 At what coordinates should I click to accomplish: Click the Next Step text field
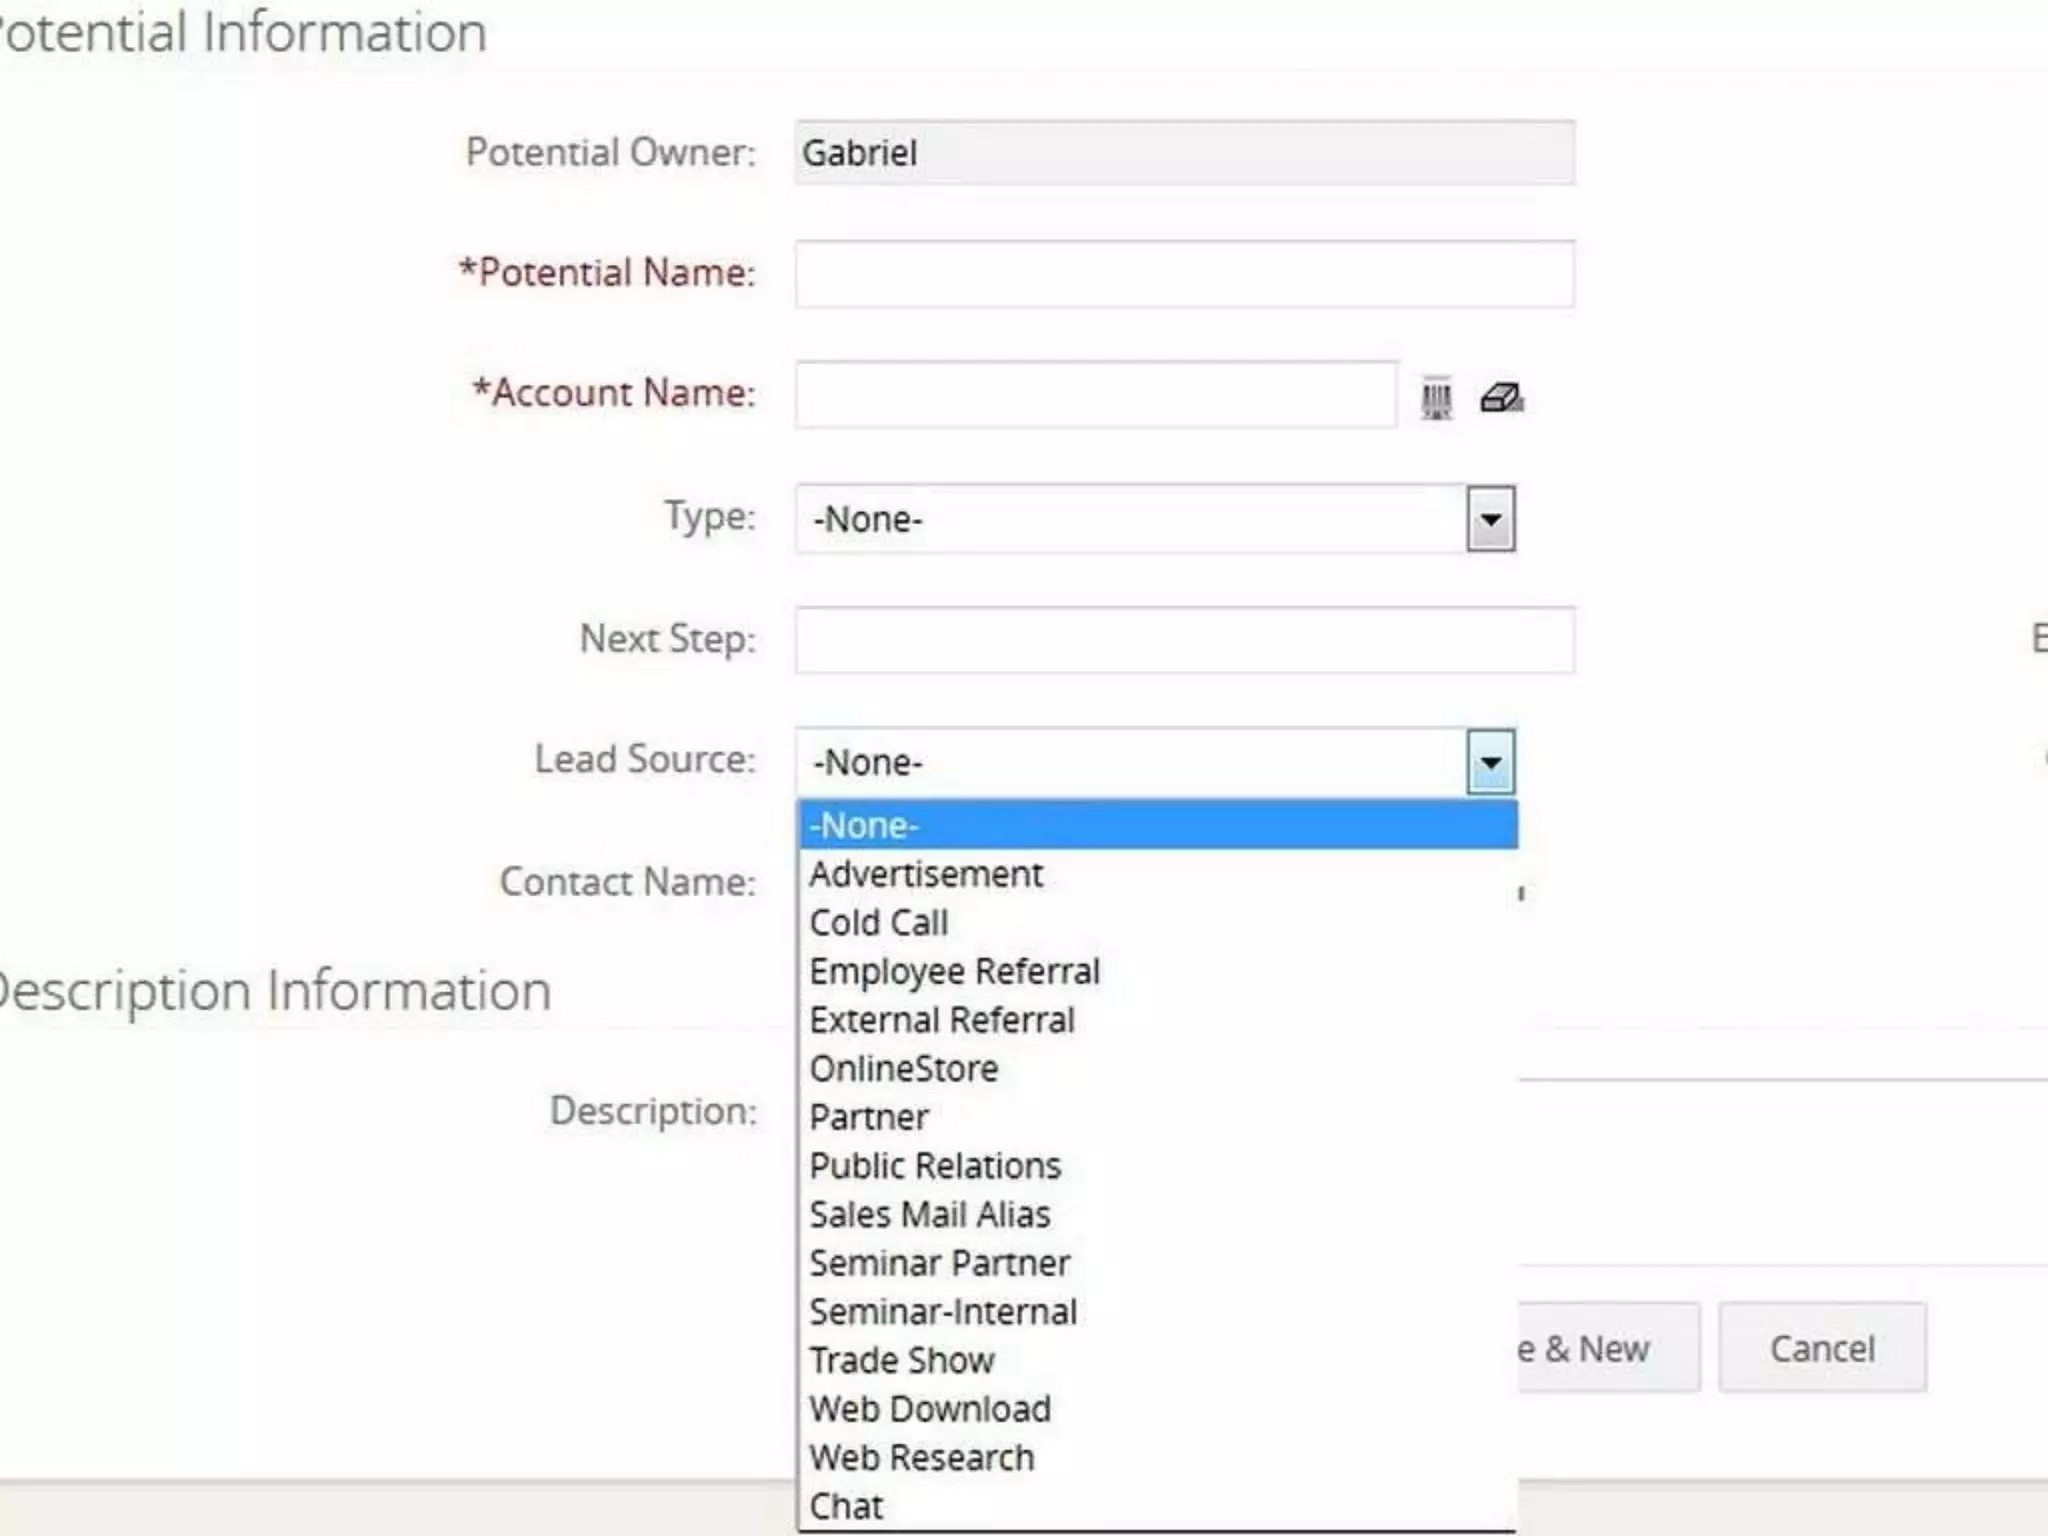coord(1184,640)
